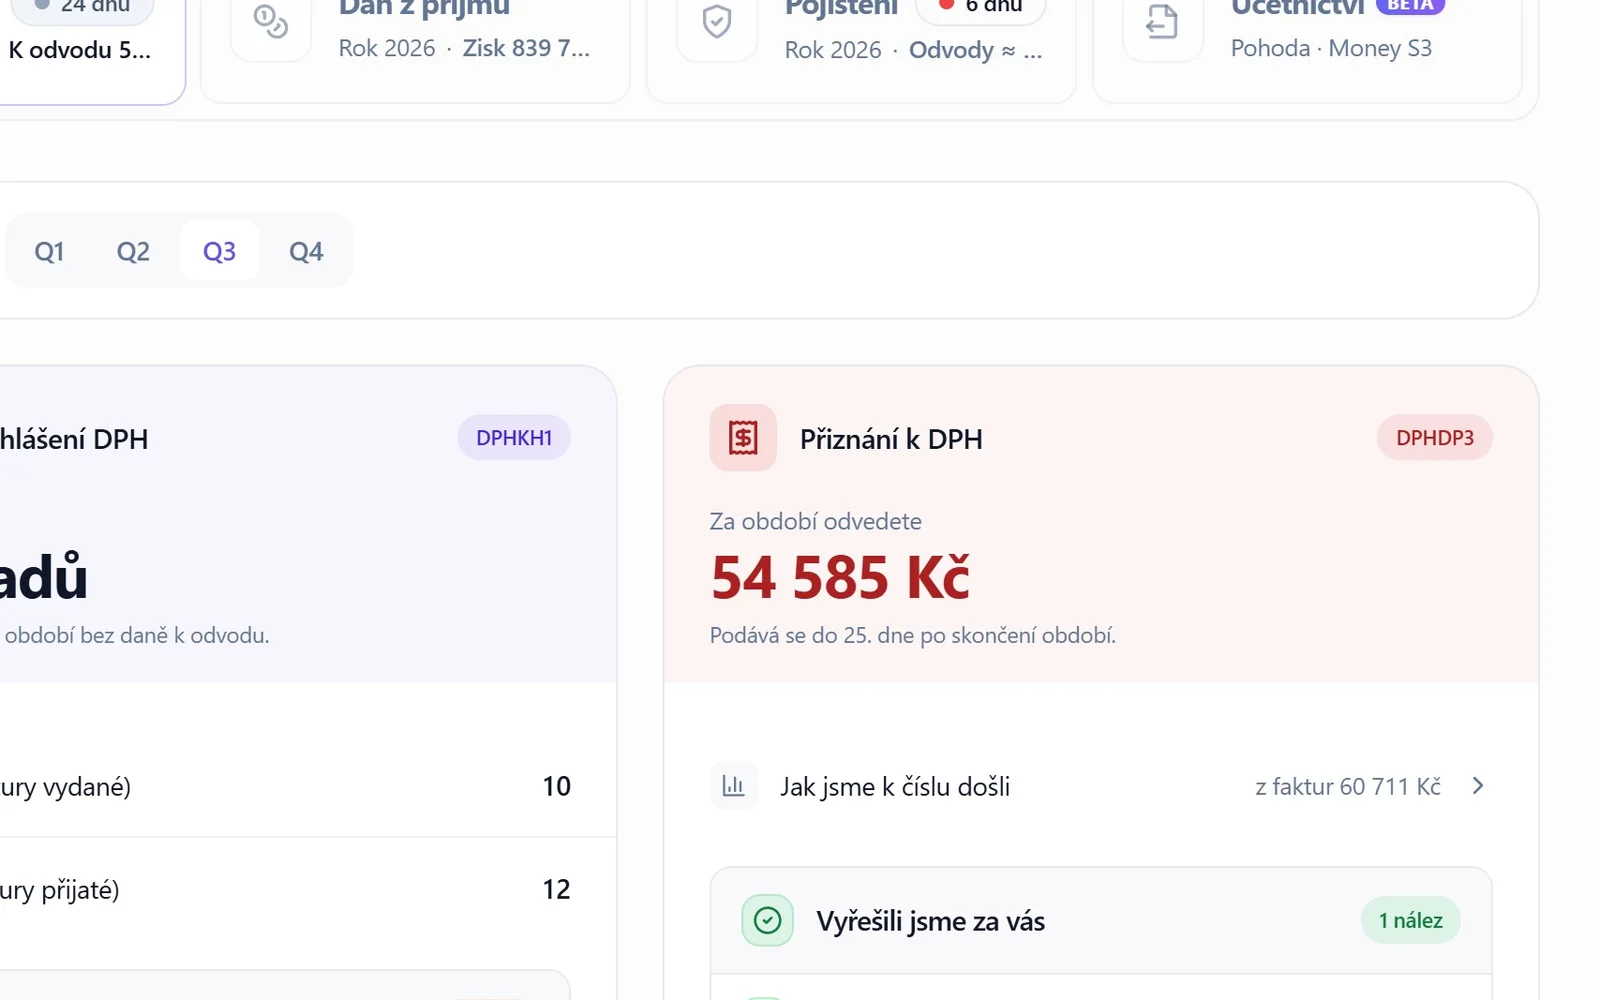This screenshot has width=1600, height=1000.
Task: Select the Q1 quarter tab
Action: click(49, 251)
